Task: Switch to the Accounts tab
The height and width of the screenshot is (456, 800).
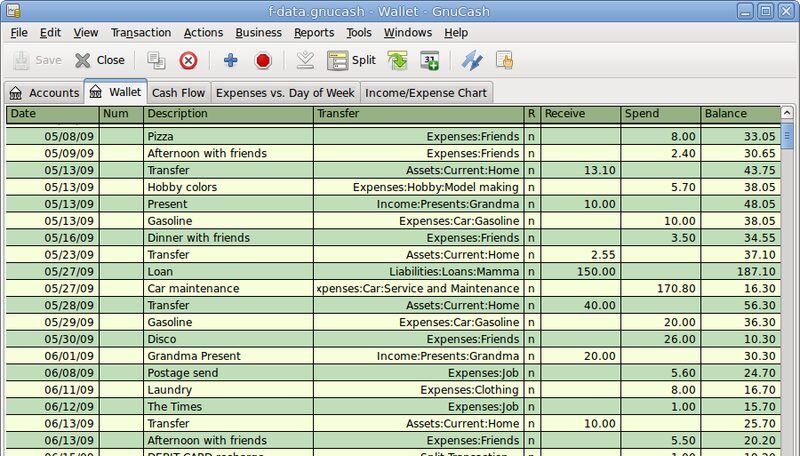Action: coord(44,93)
